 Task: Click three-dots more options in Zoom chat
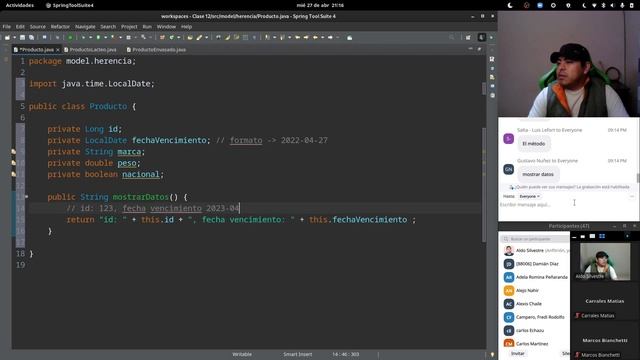[x=632, y=196]
